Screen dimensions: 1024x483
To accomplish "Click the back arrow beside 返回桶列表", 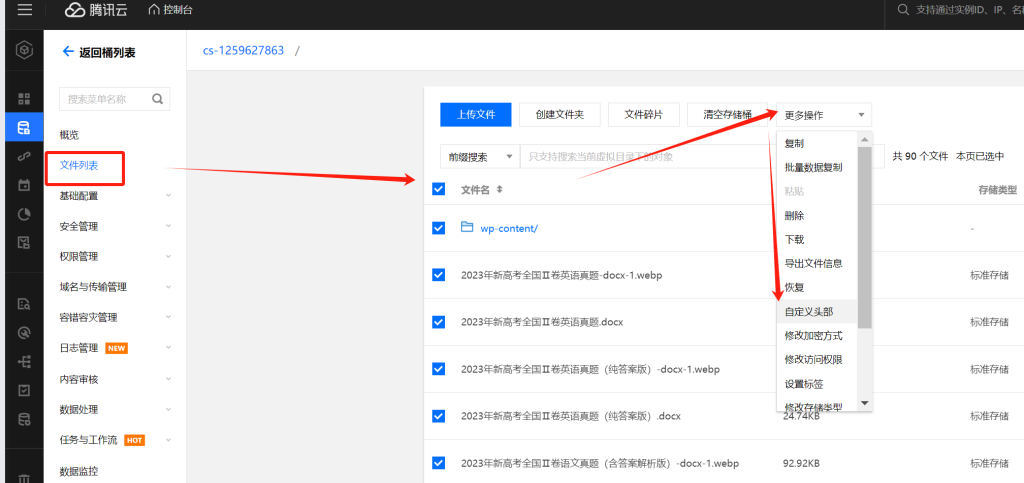I will tap(67, 52).
